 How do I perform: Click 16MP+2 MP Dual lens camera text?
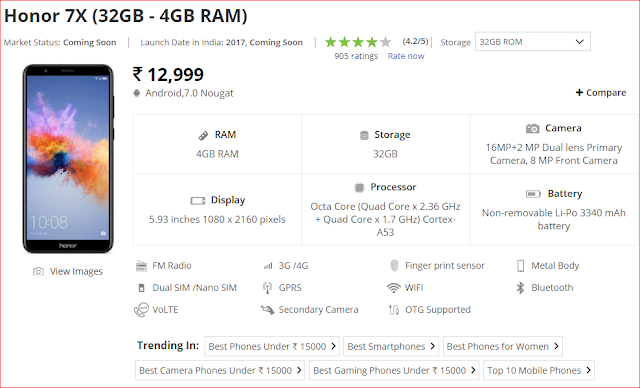(553, 154)
